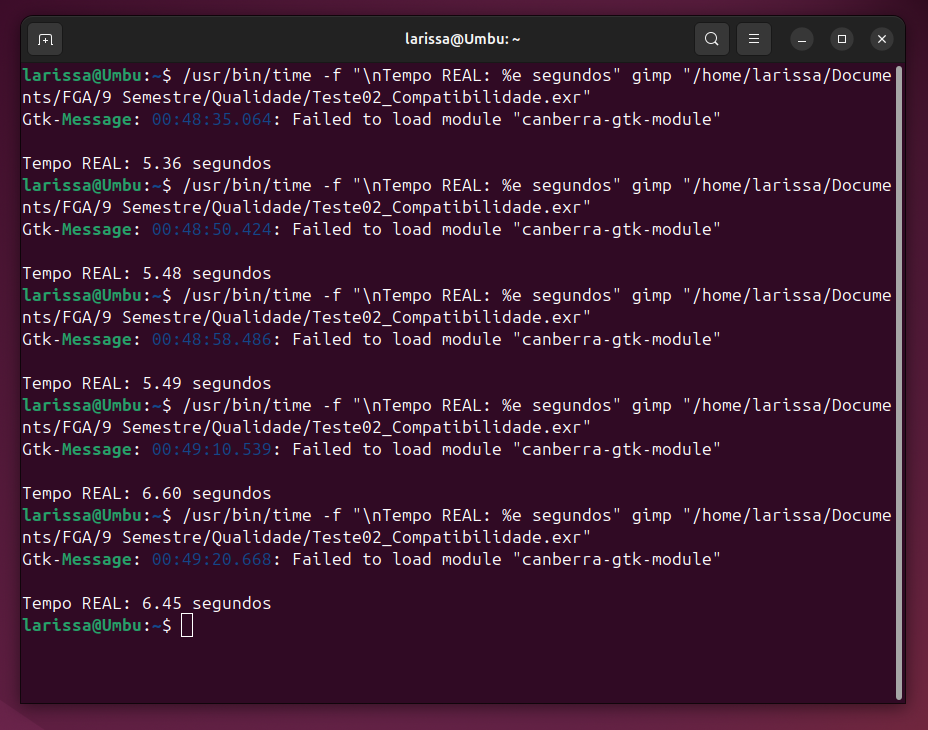The height and width of the screenshot is (730, 928).
Task: Open the hamburger main menu
Action: coord(753,39)
